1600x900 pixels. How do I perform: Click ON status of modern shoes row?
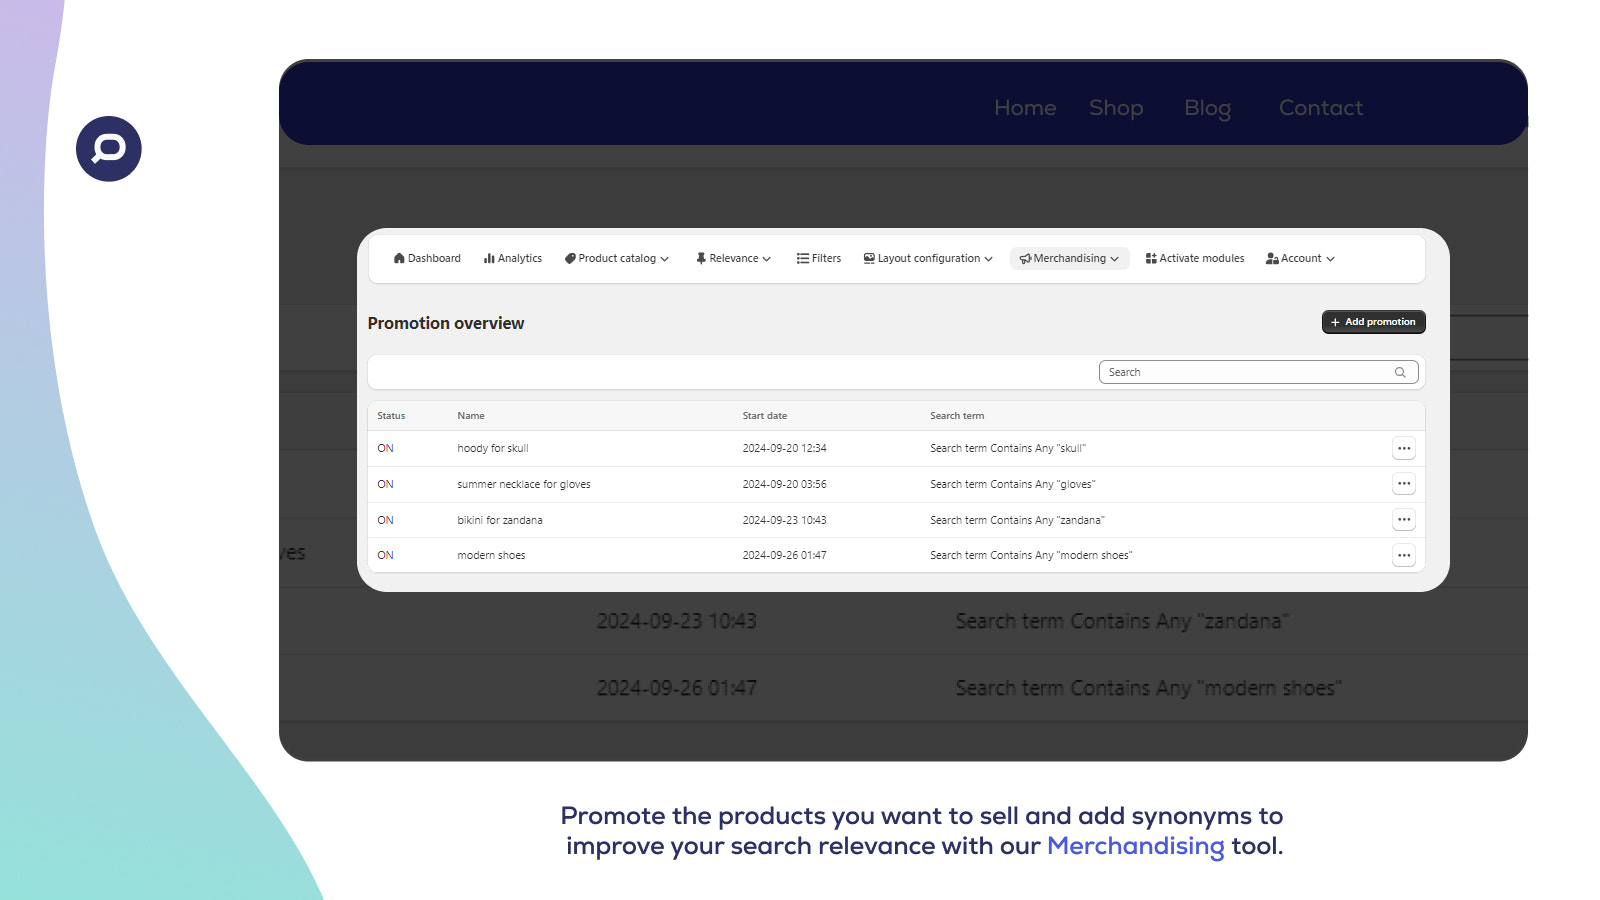(x=385, y=555)
